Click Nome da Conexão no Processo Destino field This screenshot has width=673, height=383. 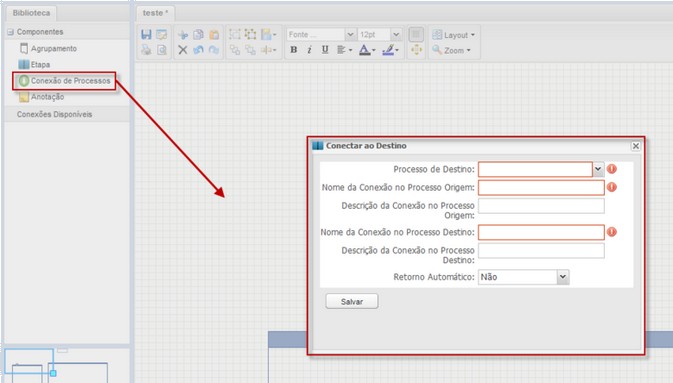[x=541, y=232]
